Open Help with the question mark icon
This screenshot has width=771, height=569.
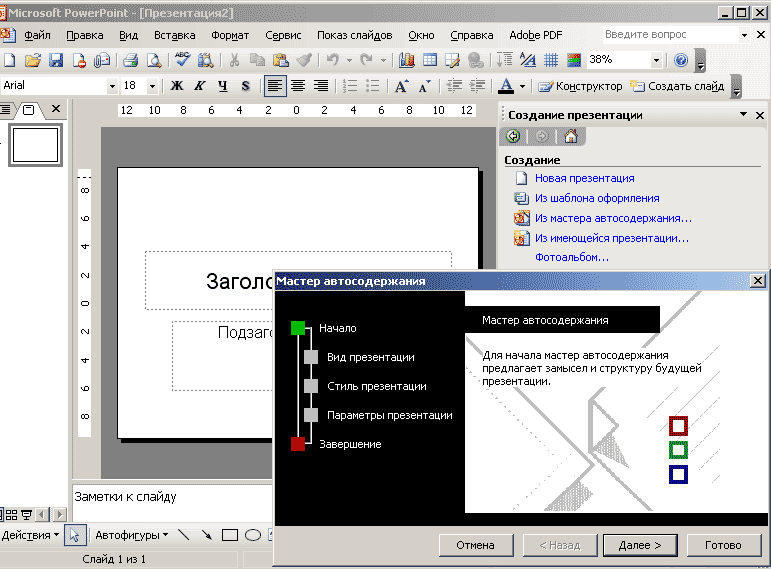tap(681, 60)
